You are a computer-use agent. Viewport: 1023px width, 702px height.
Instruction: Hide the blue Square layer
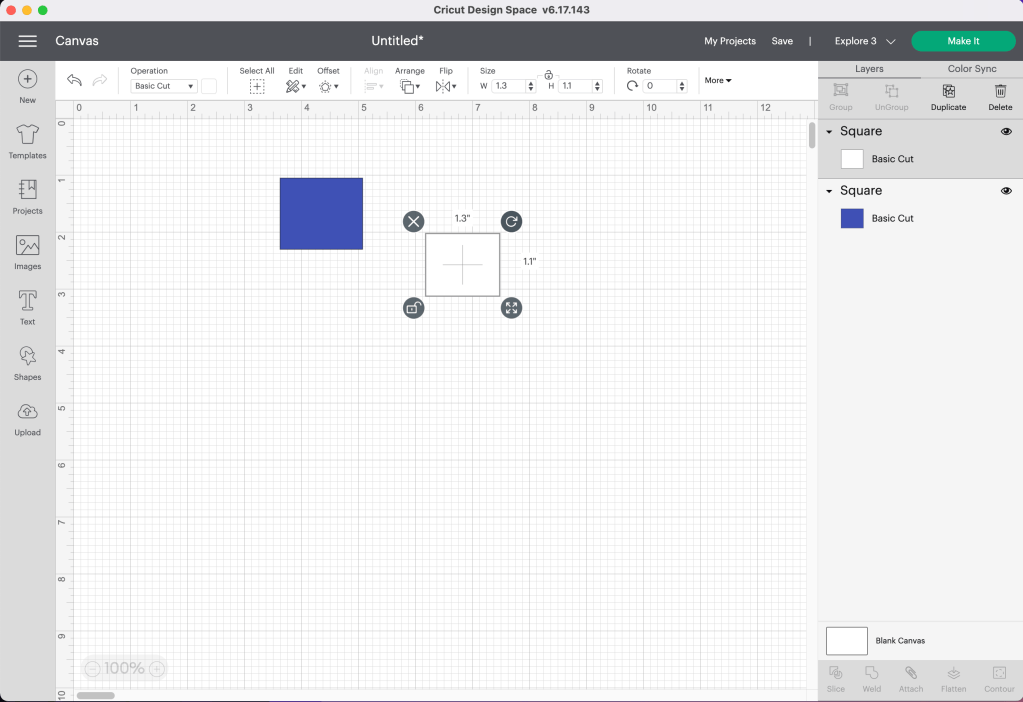(x=1006, y=190)
